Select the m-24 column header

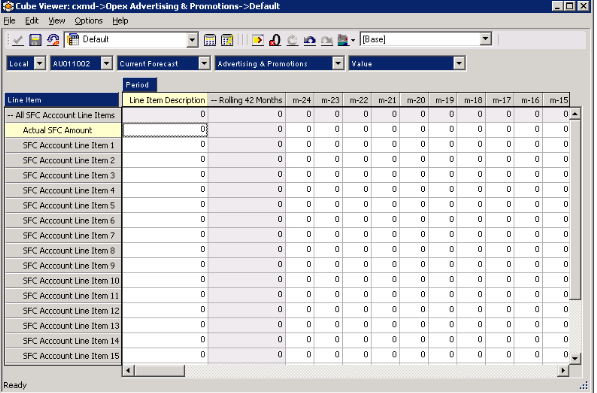pyautogui.click(x=300, y=100)
